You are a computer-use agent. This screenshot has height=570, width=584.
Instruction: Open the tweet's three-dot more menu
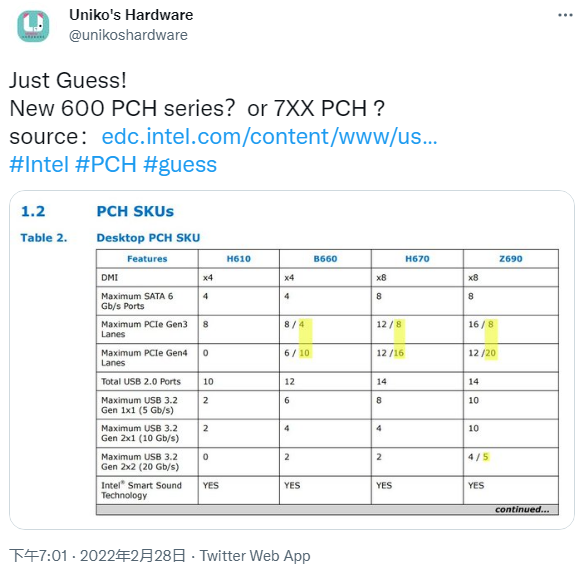565,15
